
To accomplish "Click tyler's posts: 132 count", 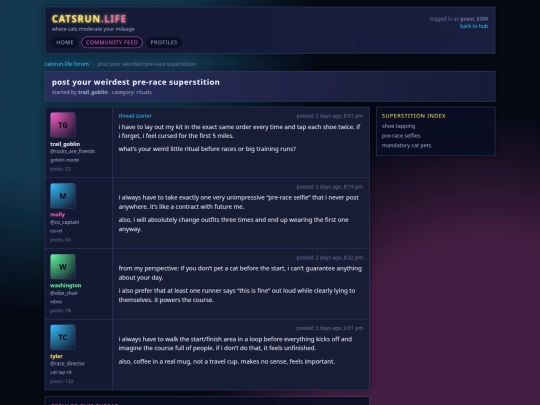I will [x=62, y=381].
